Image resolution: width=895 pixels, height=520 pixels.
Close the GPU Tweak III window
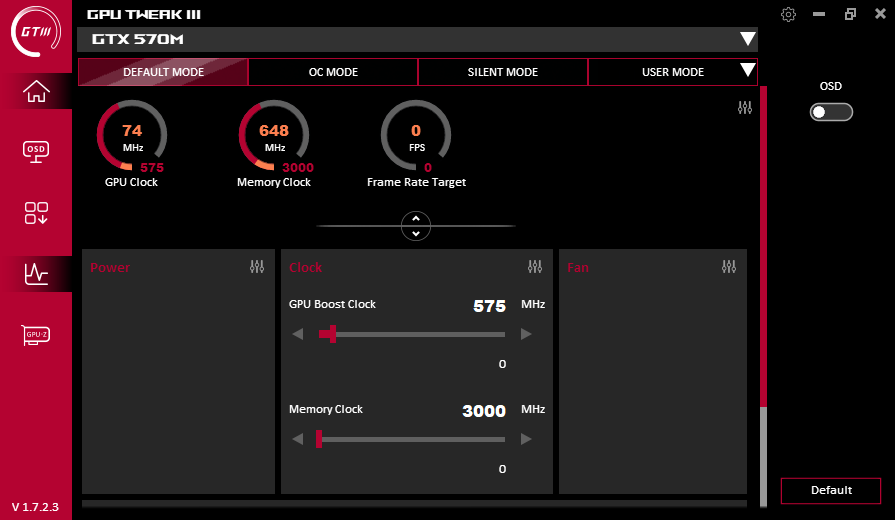coord(881,14)
